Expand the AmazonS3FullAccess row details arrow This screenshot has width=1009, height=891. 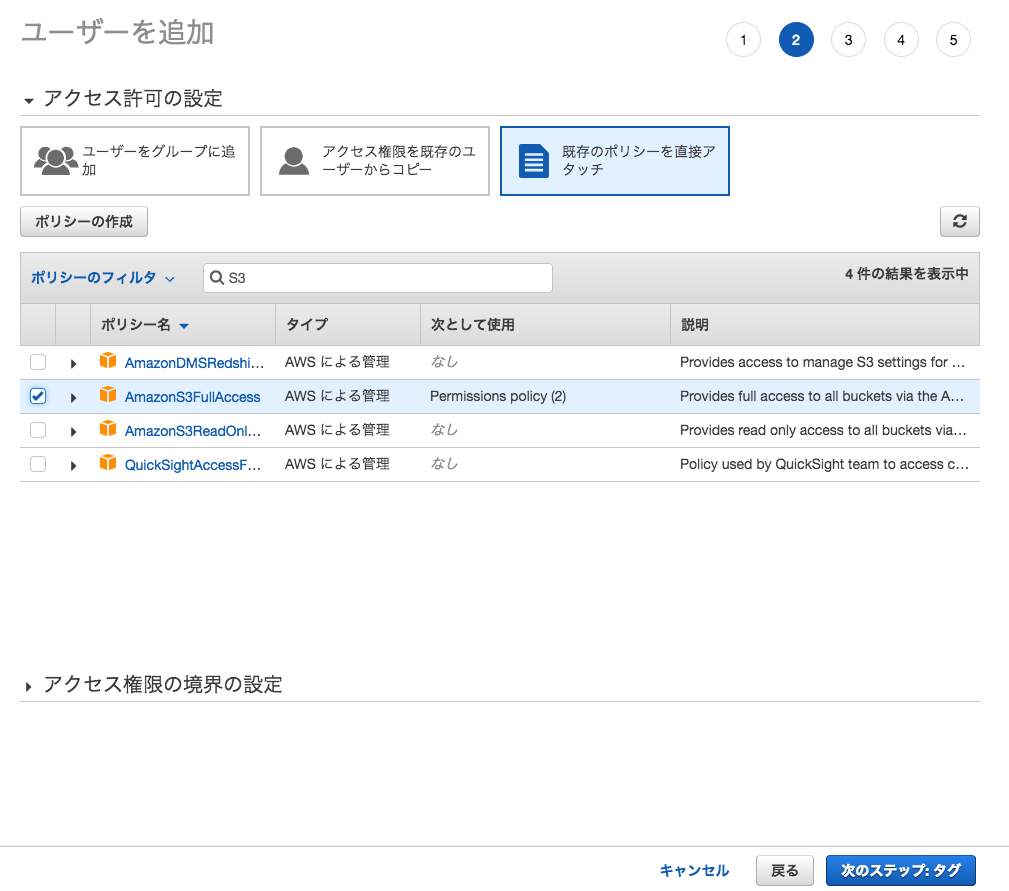[x=72, y=396]
